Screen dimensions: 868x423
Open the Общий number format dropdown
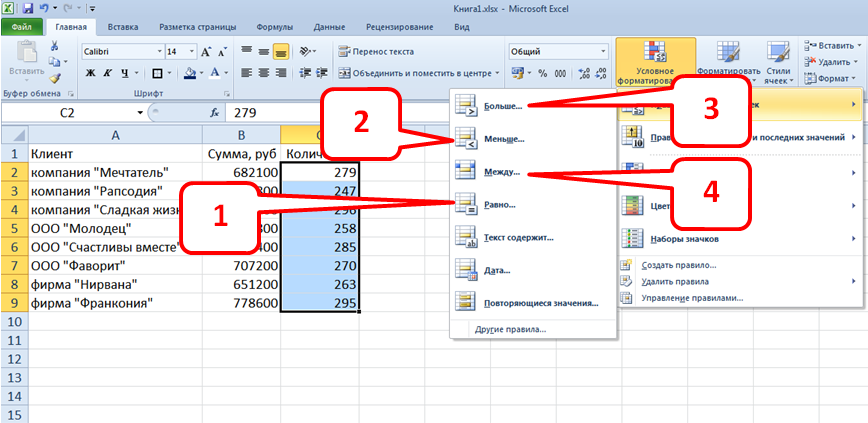pyautogui.click(x=603, y=51)
